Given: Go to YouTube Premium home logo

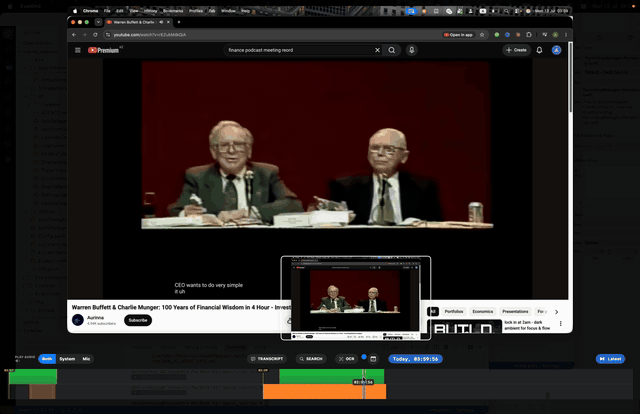Looking at the screenshot, I should point(104,50).
